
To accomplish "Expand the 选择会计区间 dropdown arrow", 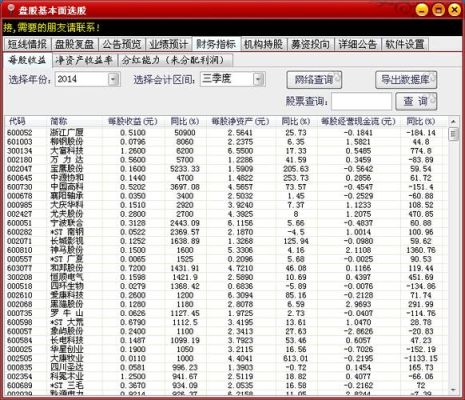I will 258,79.
